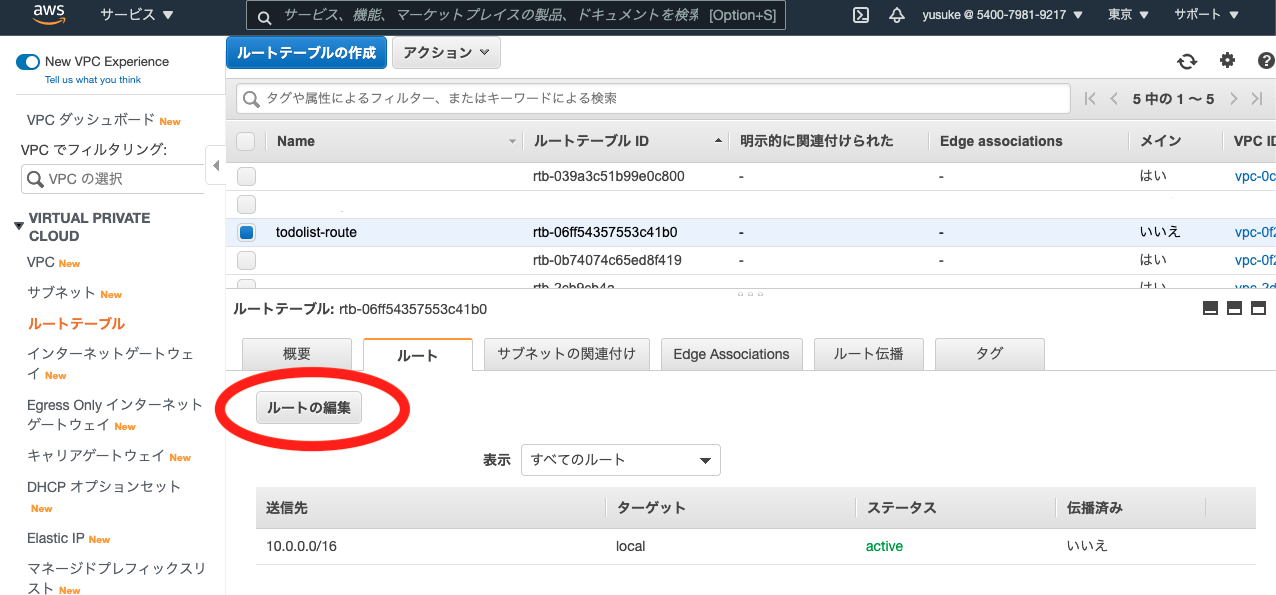The width and height of the screenshot is (1276, 595).
Task: Uncheck the todolist-route row checkbox
Action: point(246,232)
